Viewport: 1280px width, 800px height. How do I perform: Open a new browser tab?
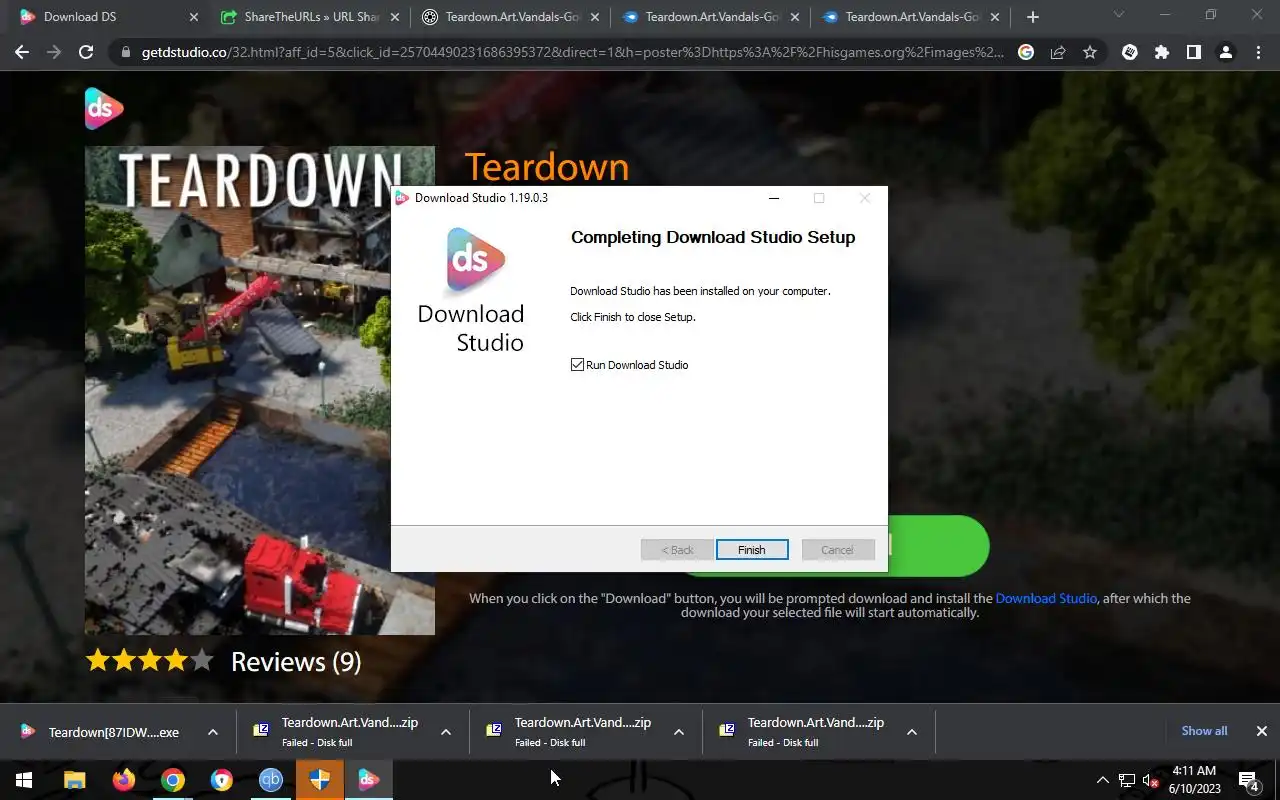click(x=1033, y=17)
